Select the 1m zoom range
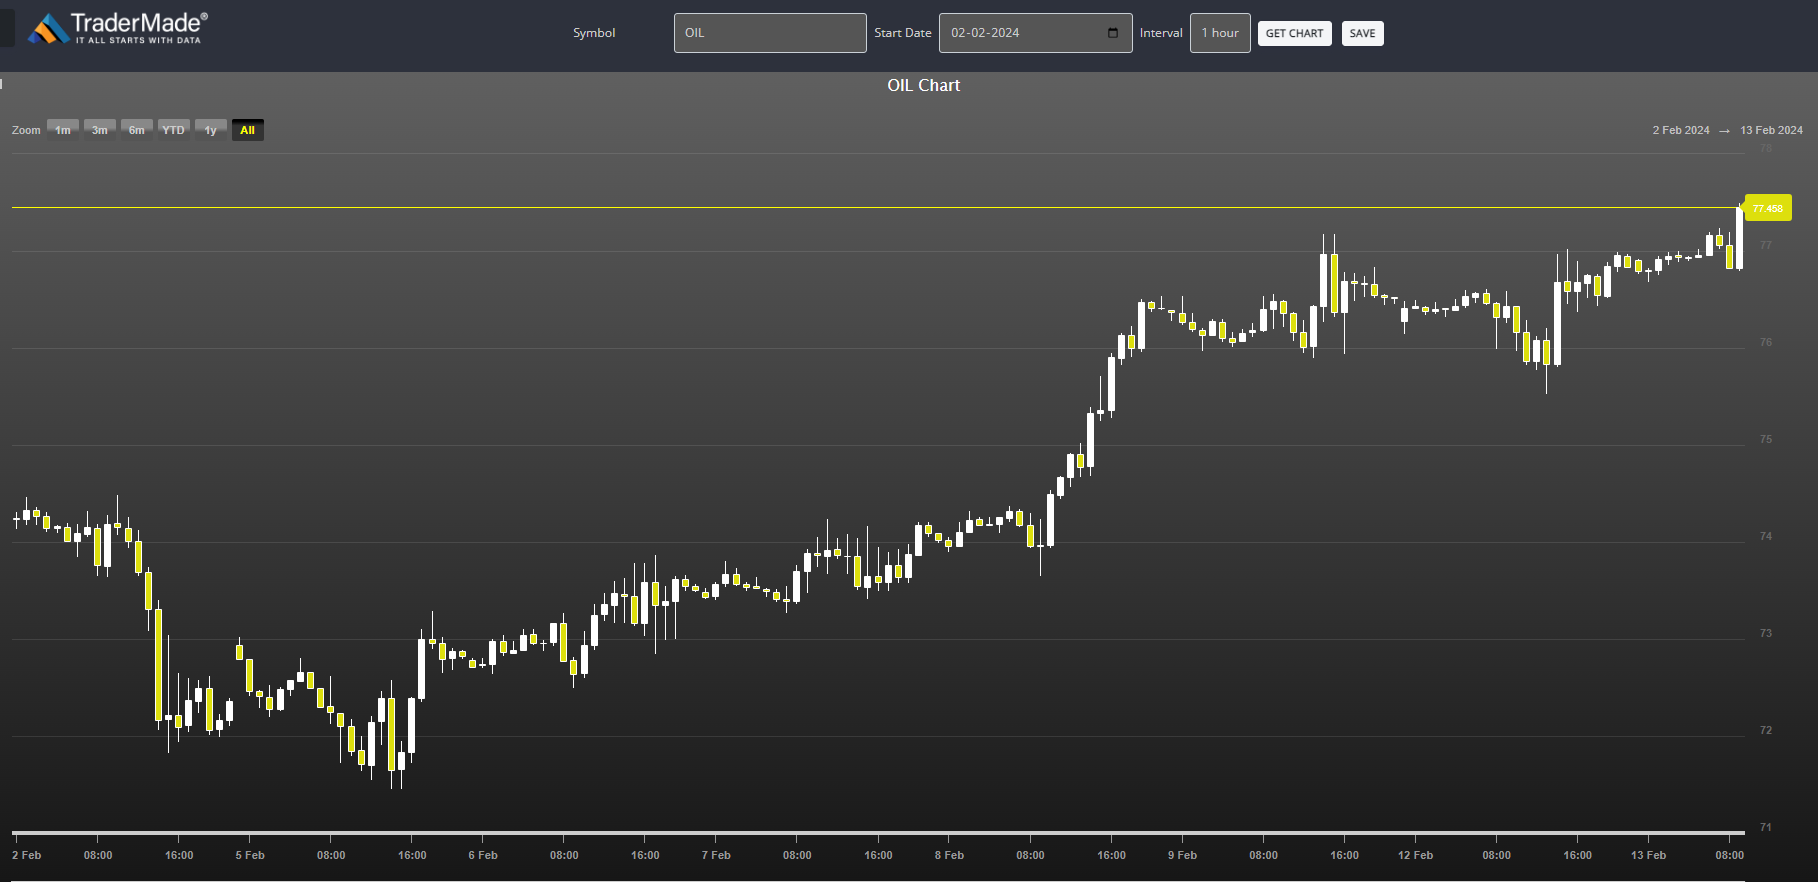The height and width of the screenshot is (882, 1818). pyautogui.click(x=63, y=130)
